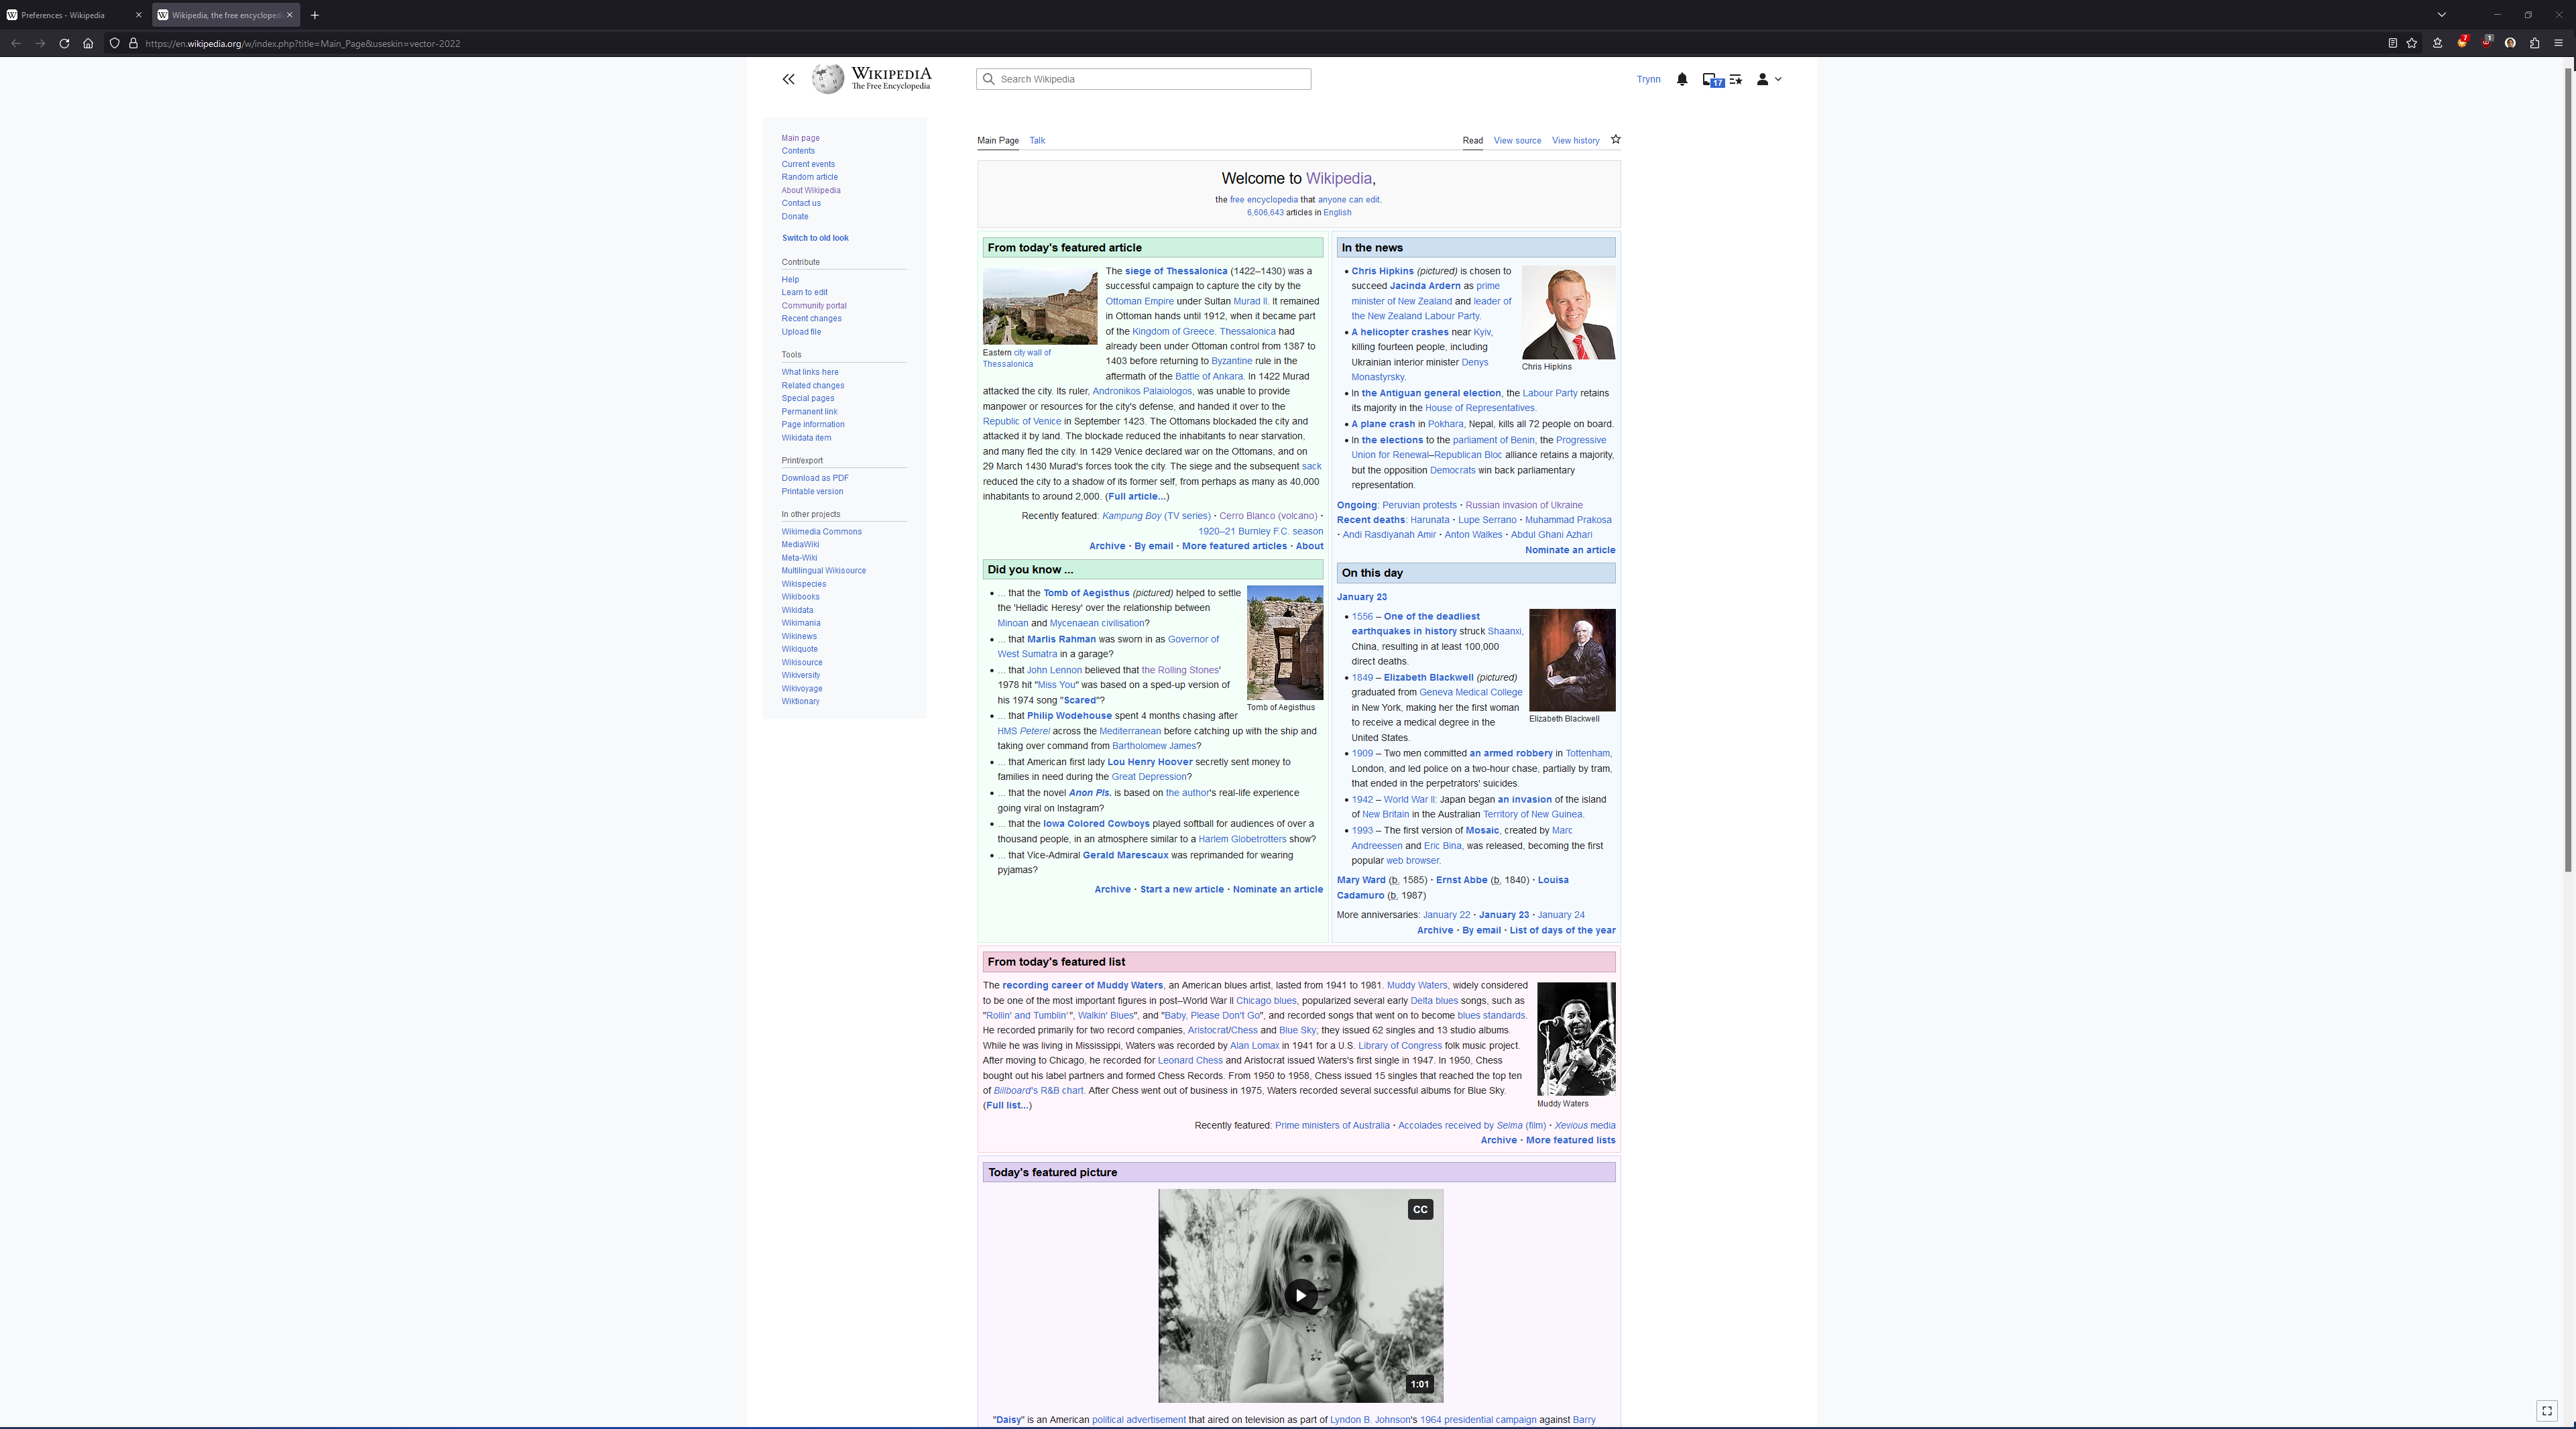Open the alerts bell icon

click(x=1682, y=79)
